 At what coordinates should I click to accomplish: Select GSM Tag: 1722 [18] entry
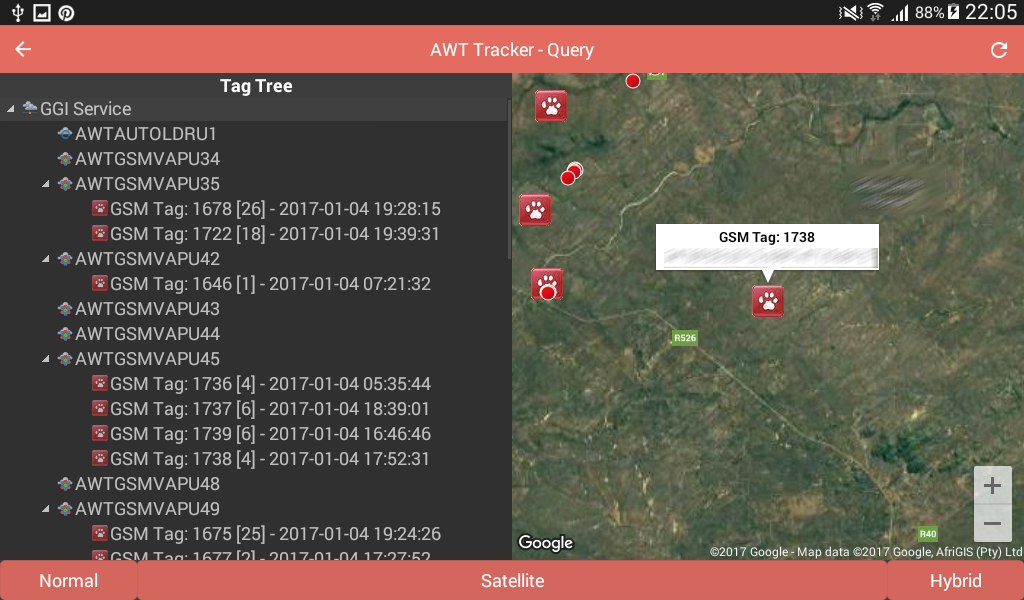click(x=275, y=234)
